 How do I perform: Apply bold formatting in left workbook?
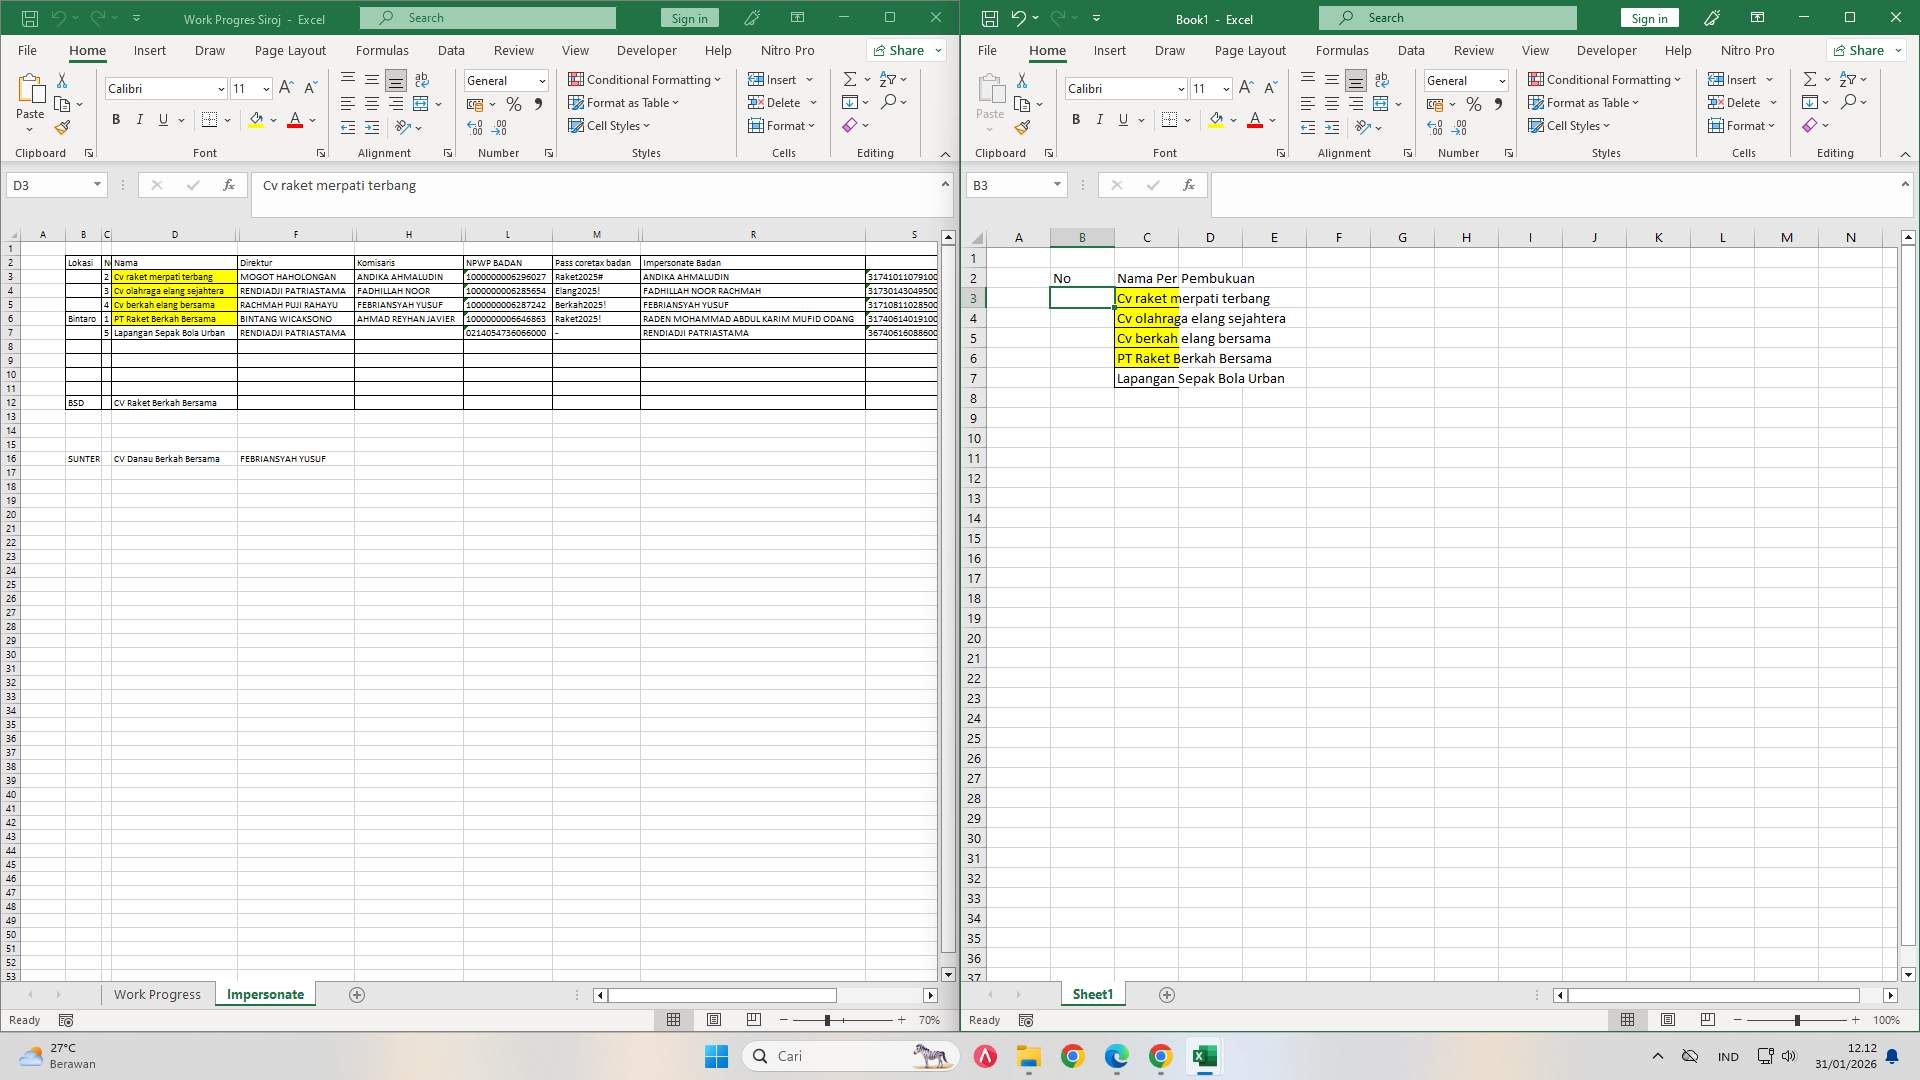115,119
